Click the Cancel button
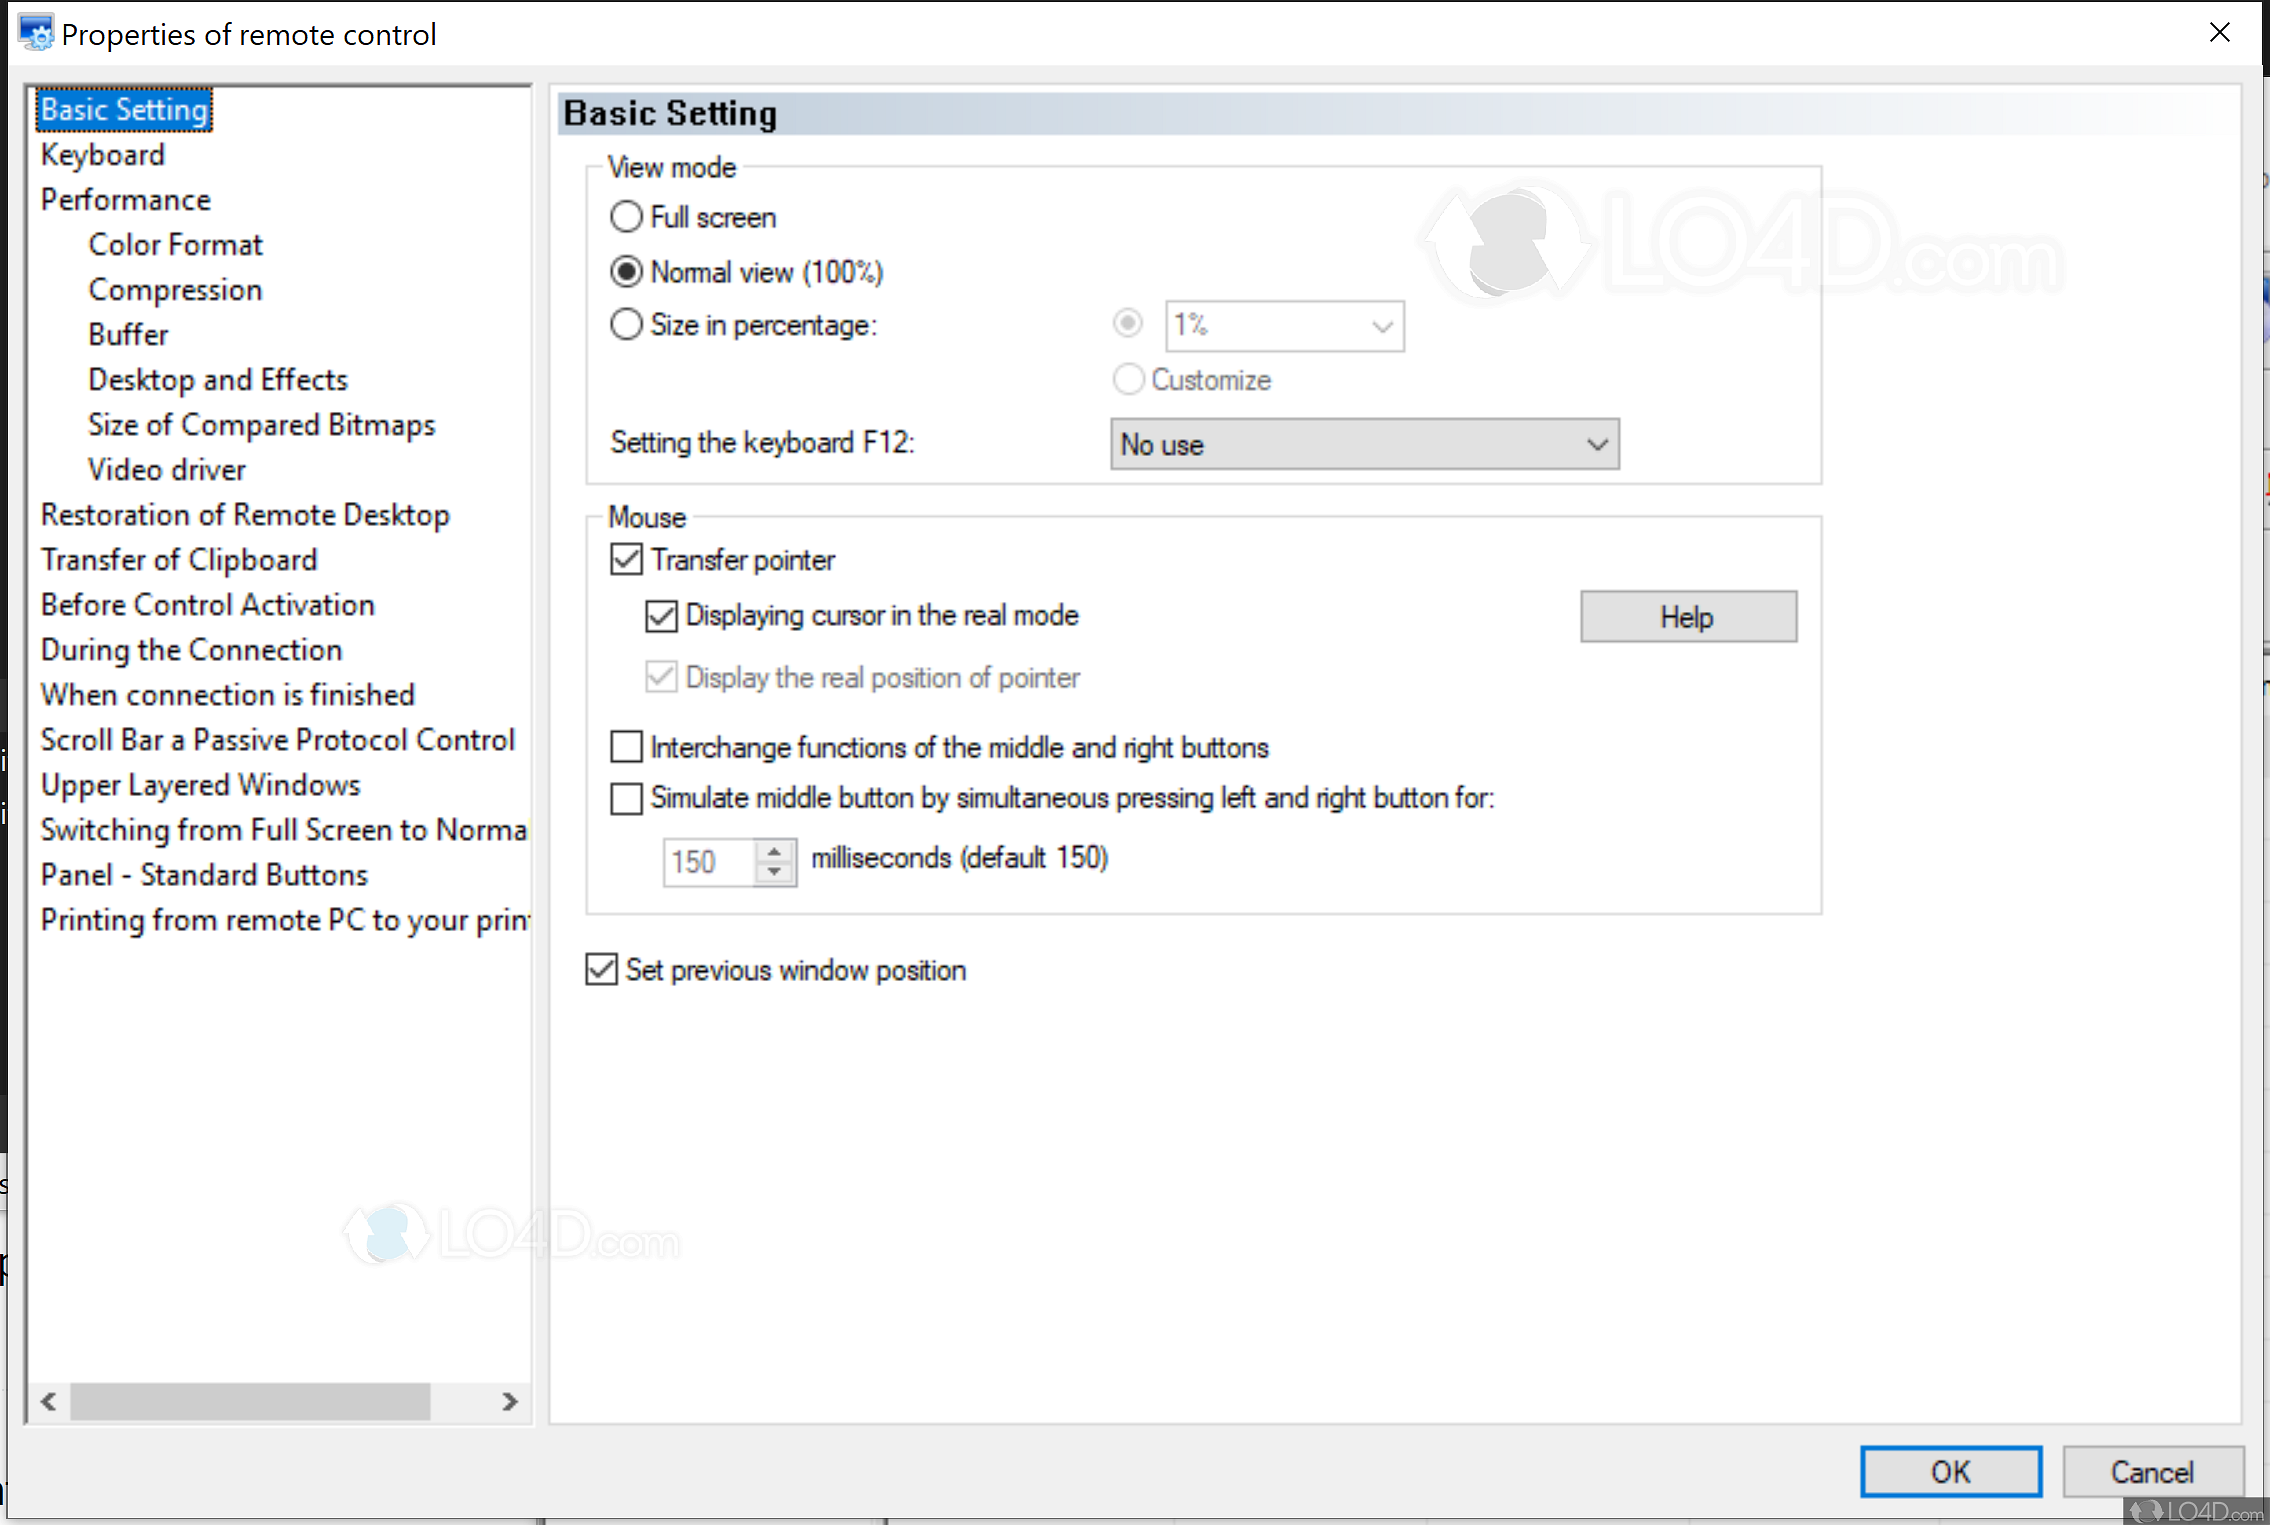 coord(2153,1471)
